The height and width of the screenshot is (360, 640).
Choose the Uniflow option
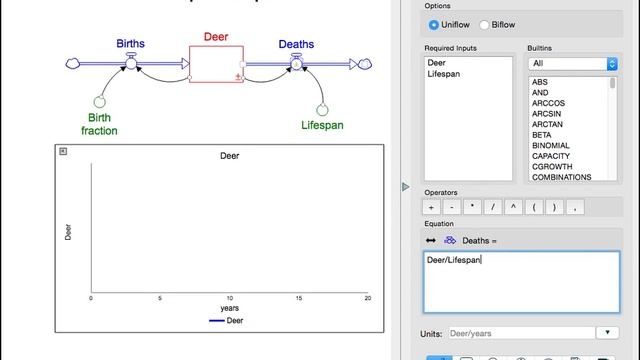click(x=449, y=25)
